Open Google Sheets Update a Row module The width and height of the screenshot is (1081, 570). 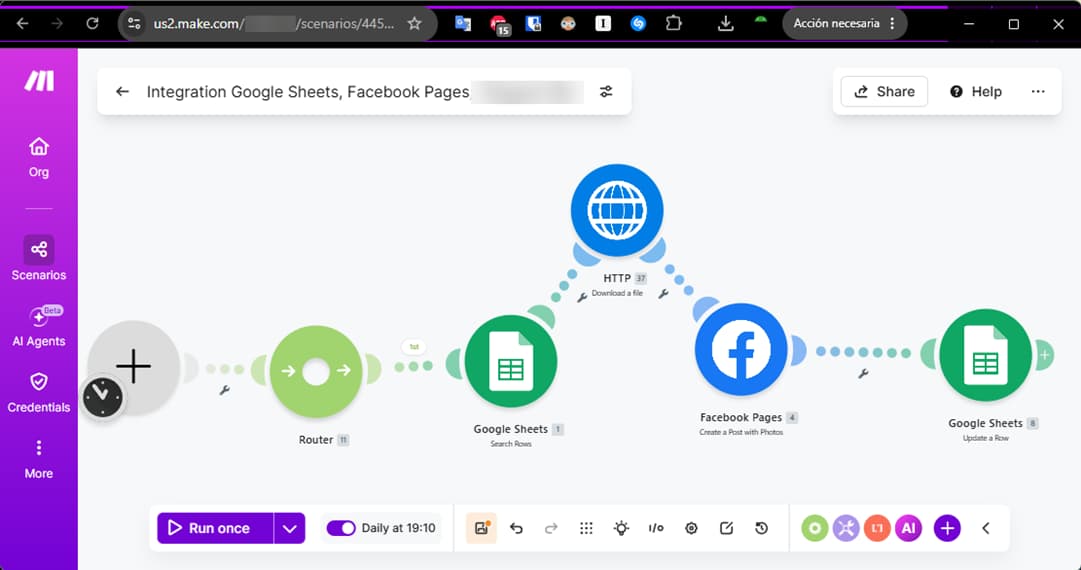coord(985,355)
